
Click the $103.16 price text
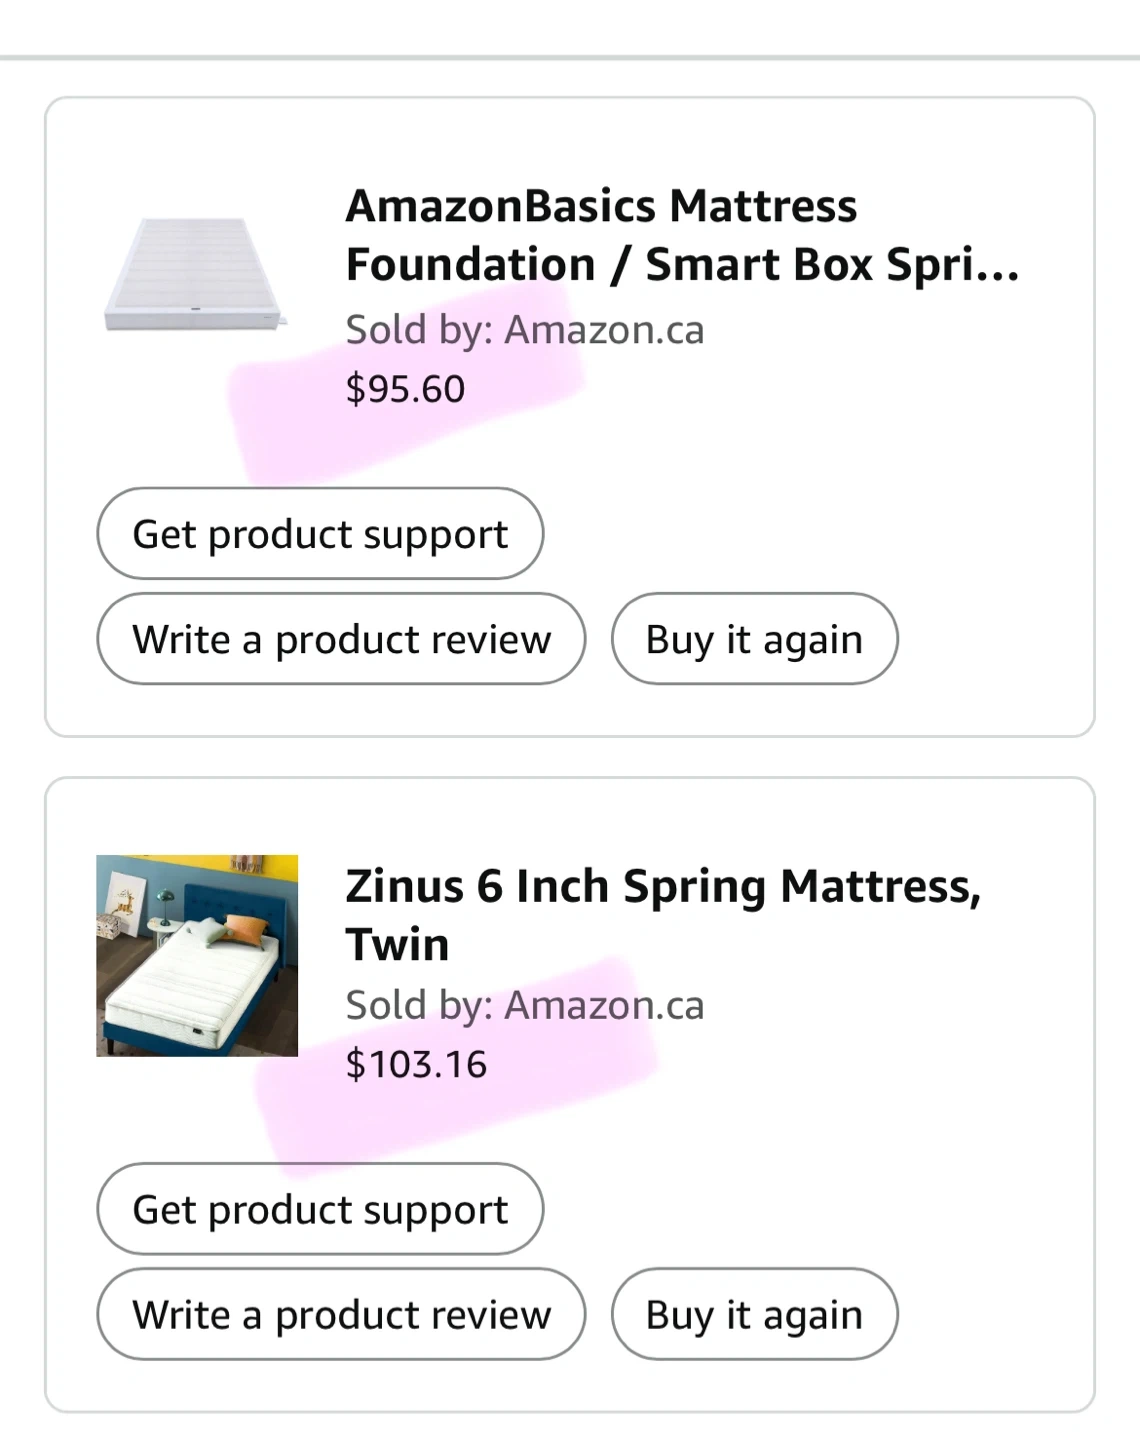(416, 1064)
